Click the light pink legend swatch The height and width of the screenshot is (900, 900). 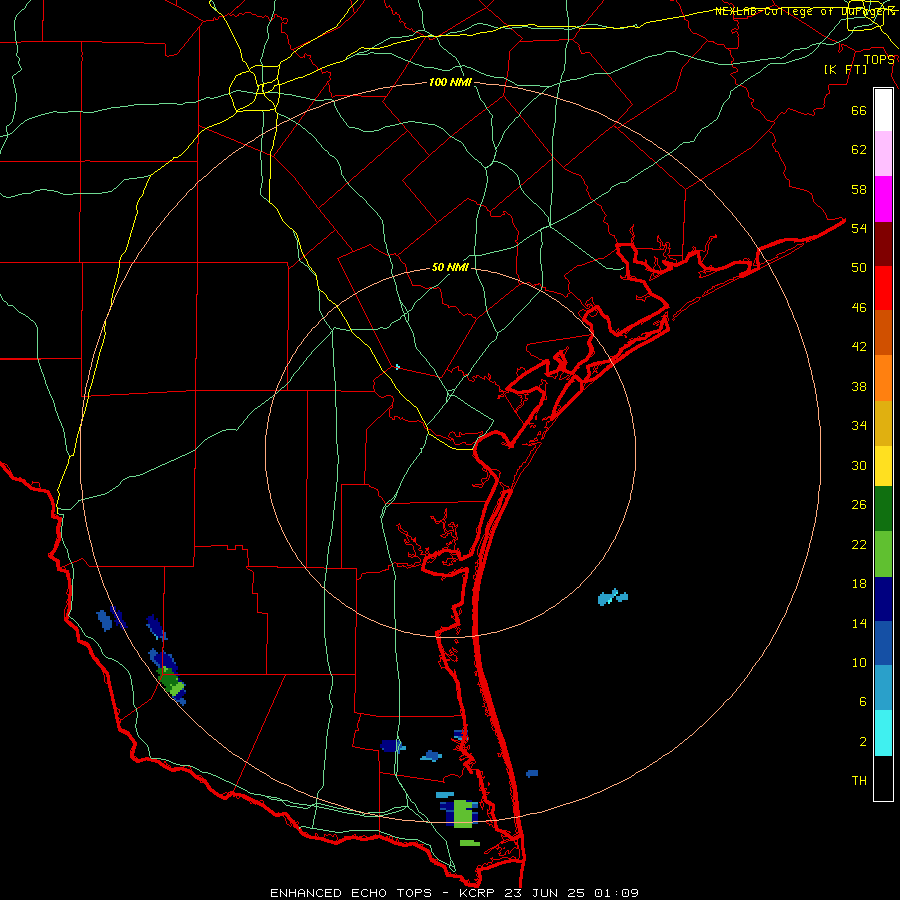[x=883, y=153]
